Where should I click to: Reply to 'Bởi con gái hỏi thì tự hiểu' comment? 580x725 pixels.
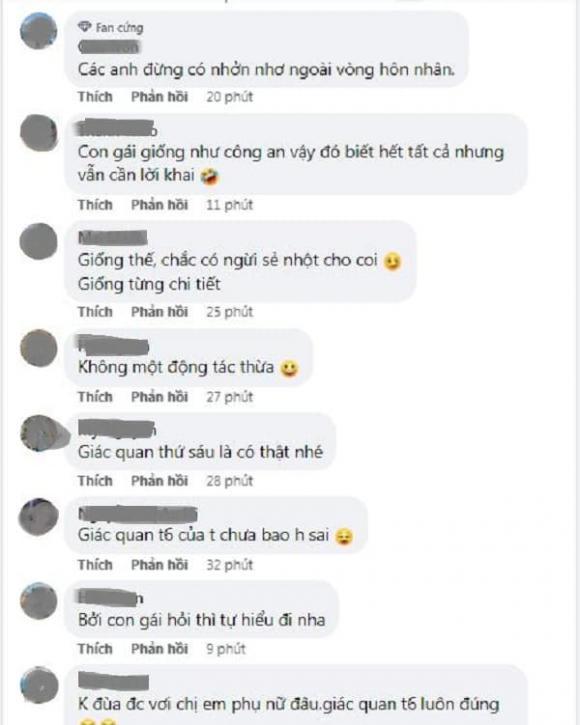pyautogui.click(x=160, y=649)
